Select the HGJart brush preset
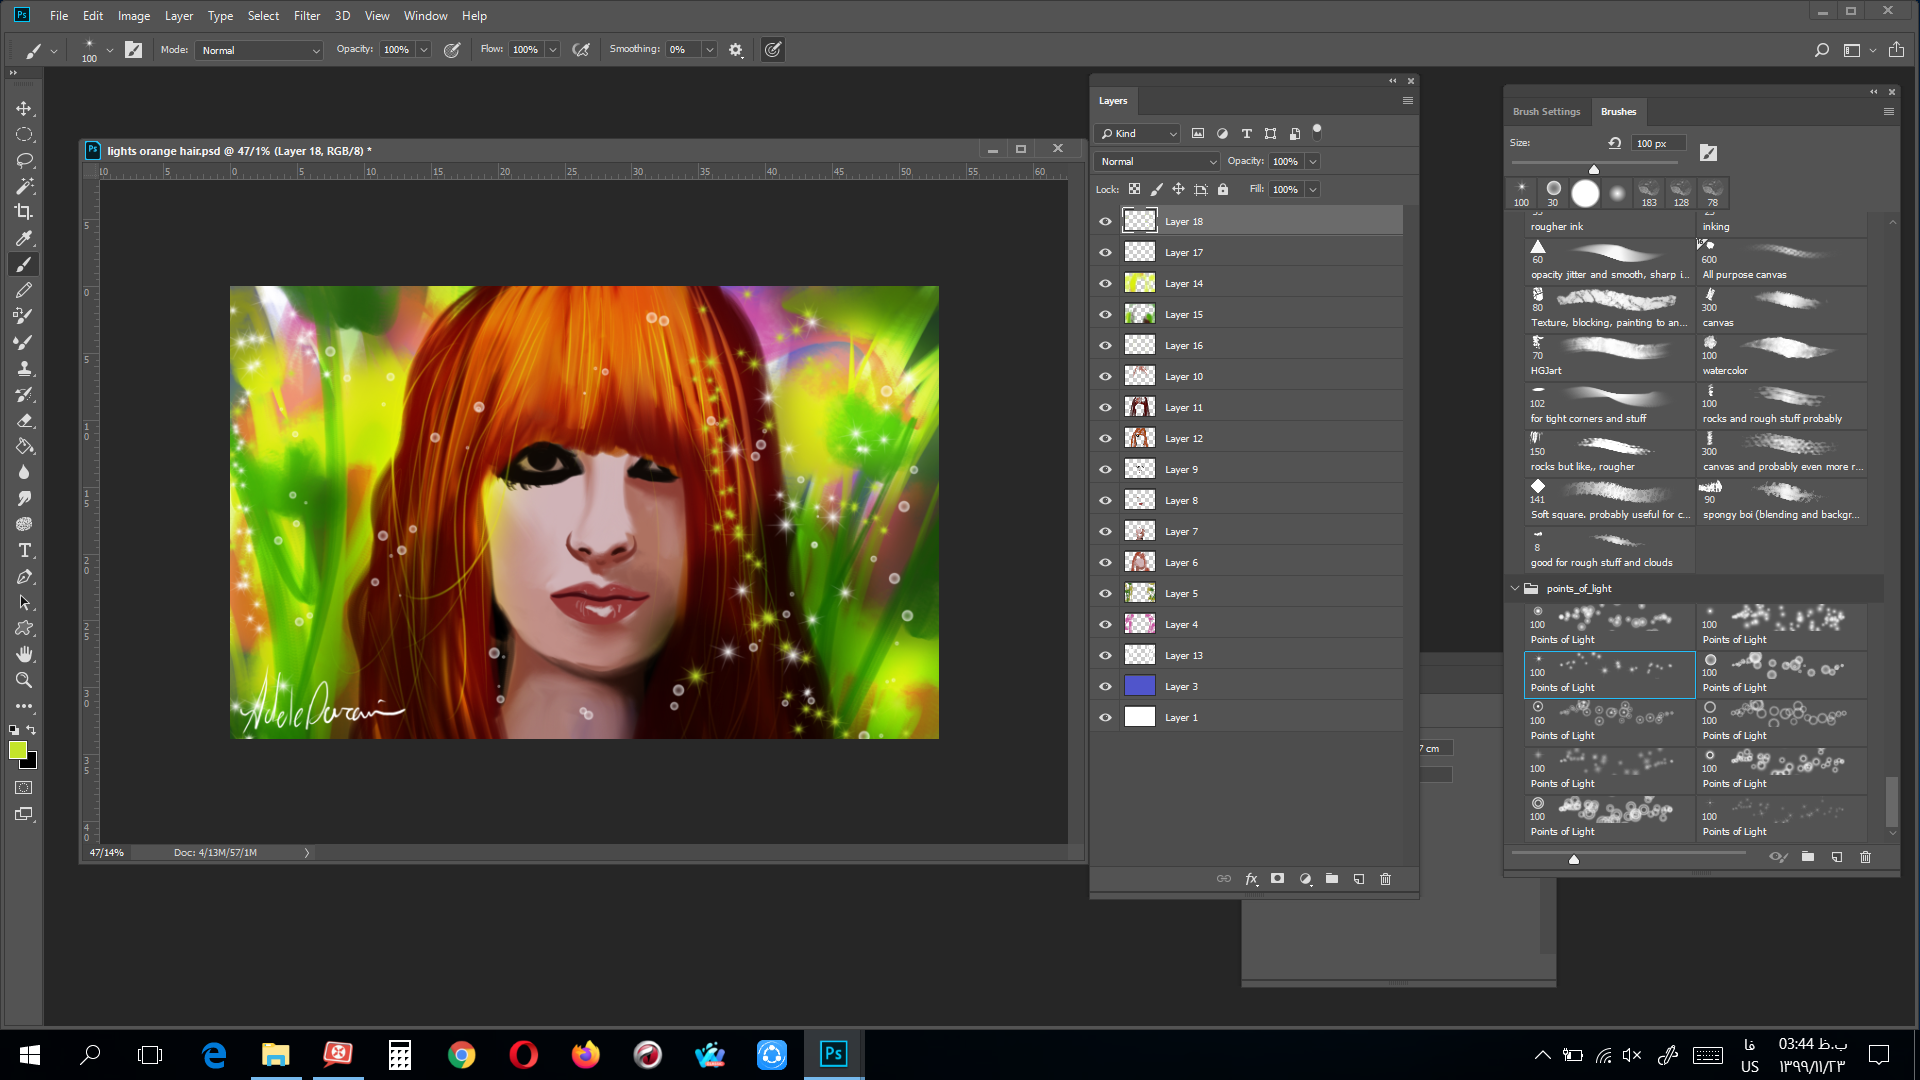This screenshot has height=1080, width=1920. pos(1609,357)
